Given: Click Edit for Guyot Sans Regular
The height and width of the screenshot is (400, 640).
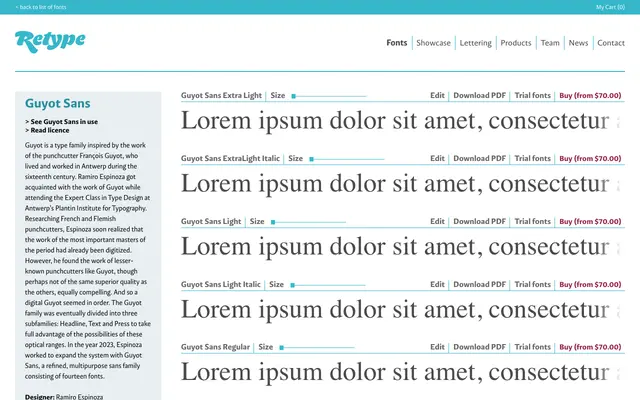Looking at the screenshot, I should tap(437, 347).
